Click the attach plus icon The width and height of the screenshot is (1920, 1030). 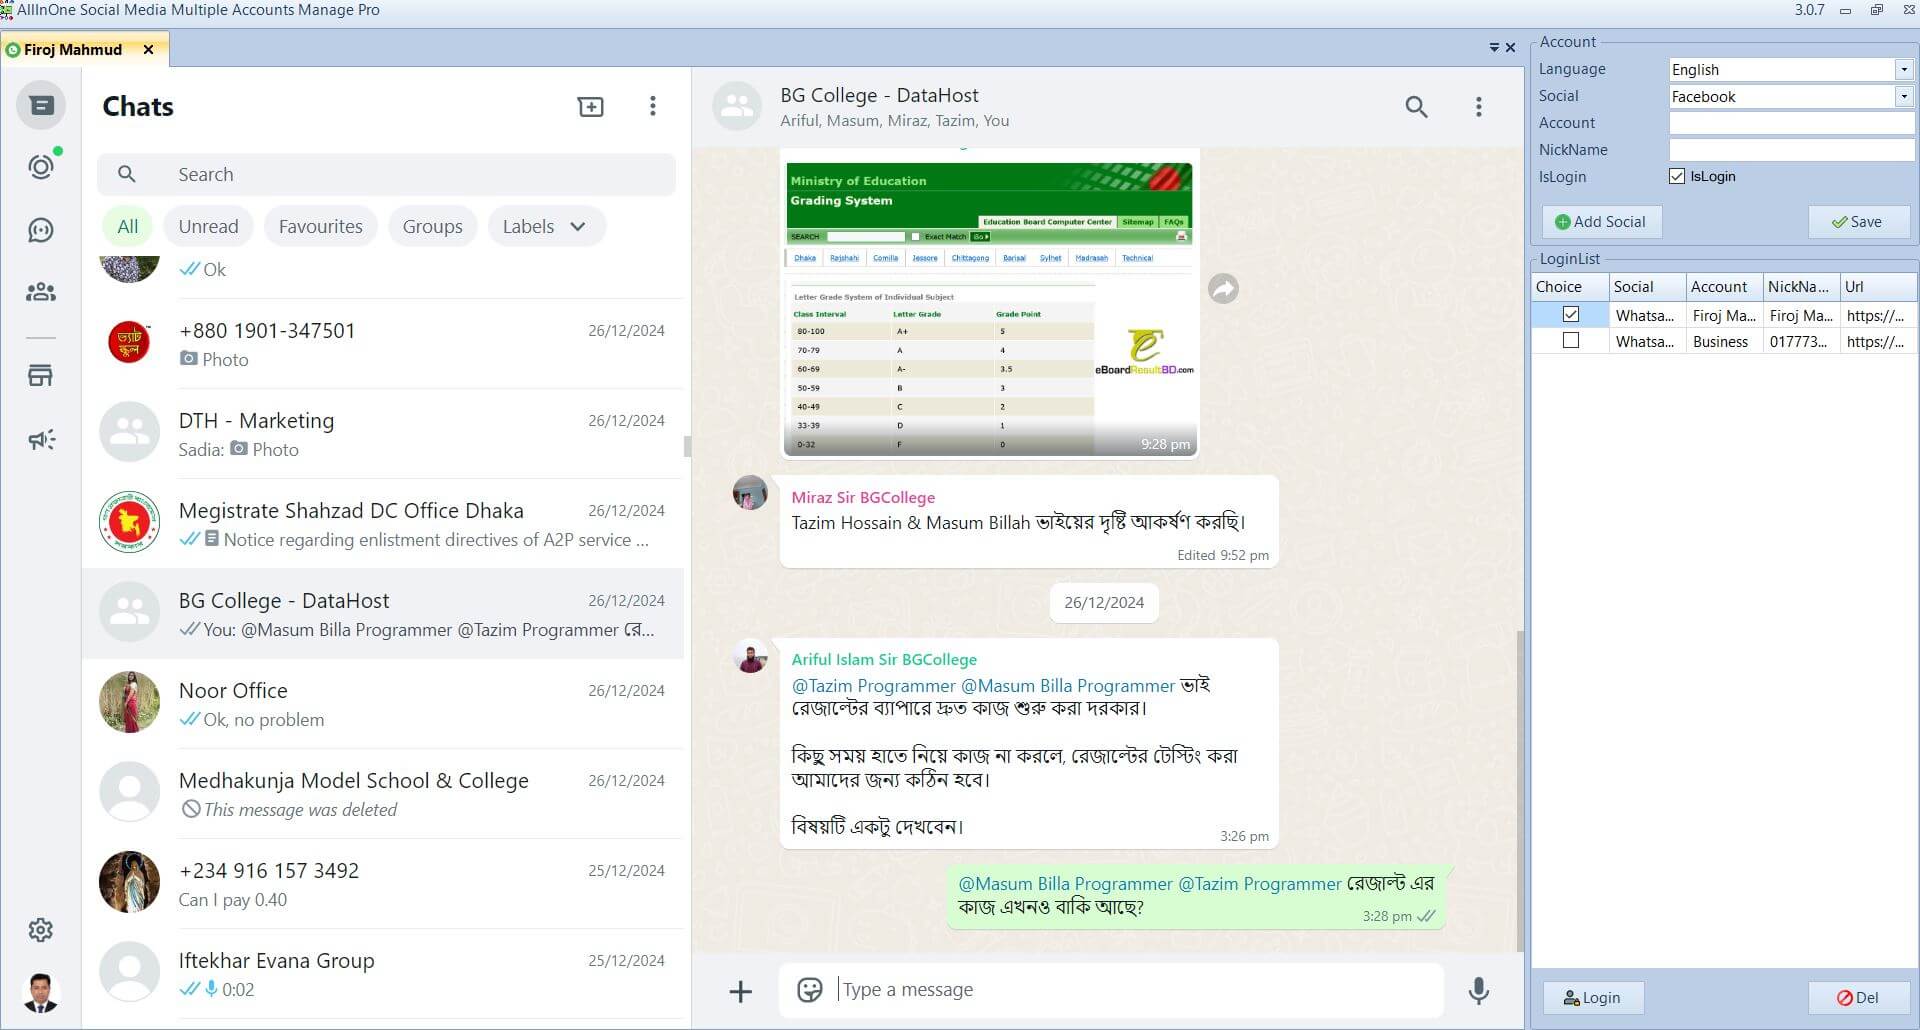[740, 991]
